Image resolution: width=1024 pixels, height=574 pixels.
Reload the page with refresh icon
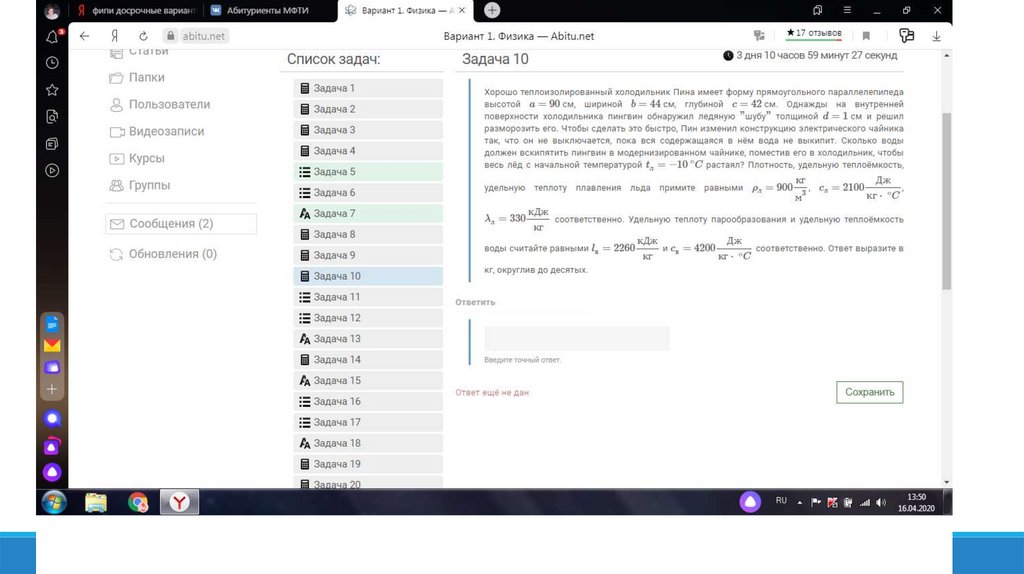point(143,36)
